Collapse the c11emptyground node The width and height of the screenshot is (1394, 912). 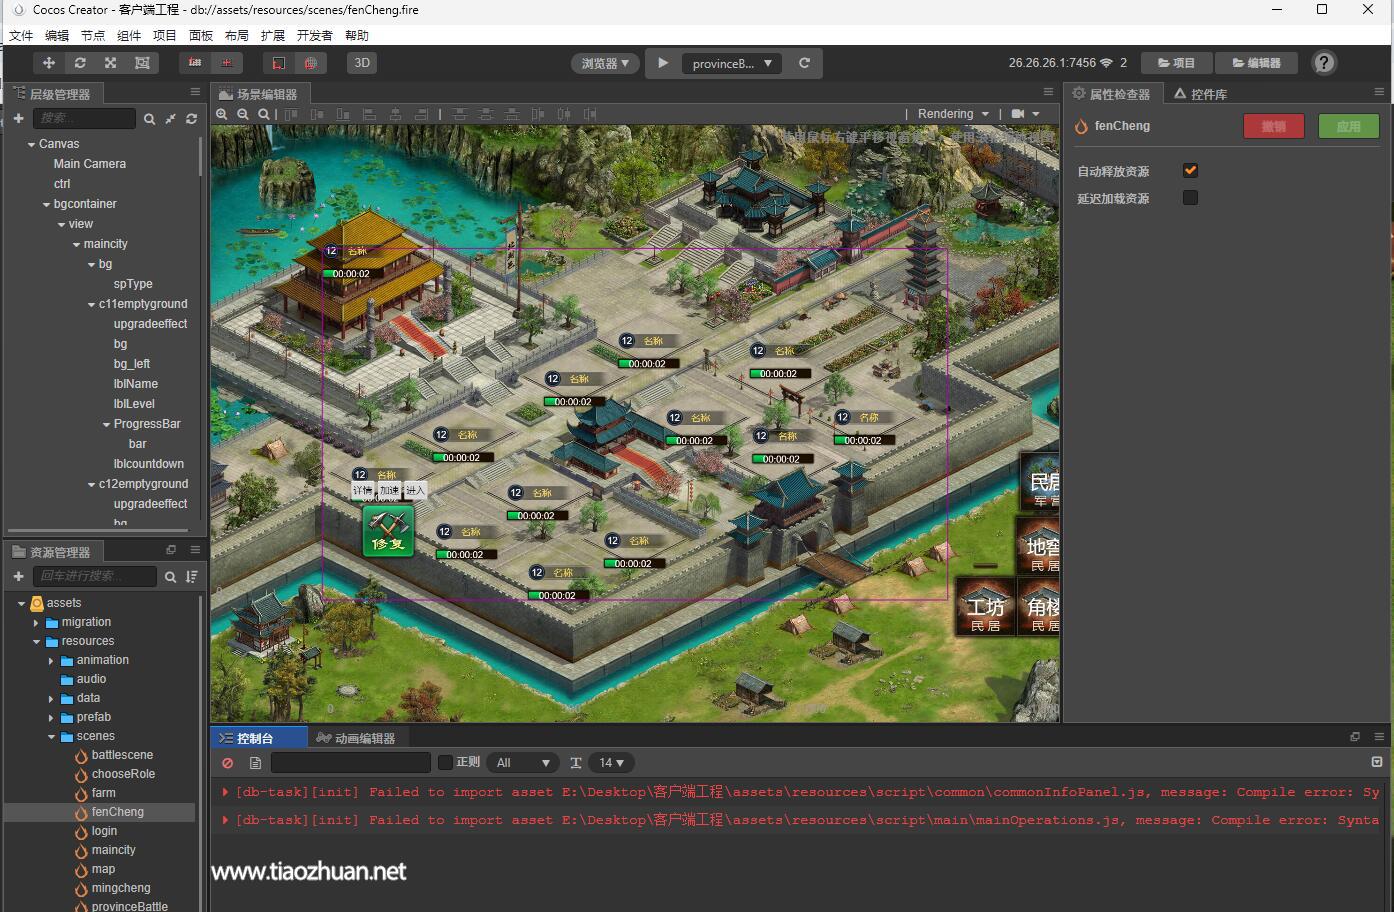tap(91, 305)
